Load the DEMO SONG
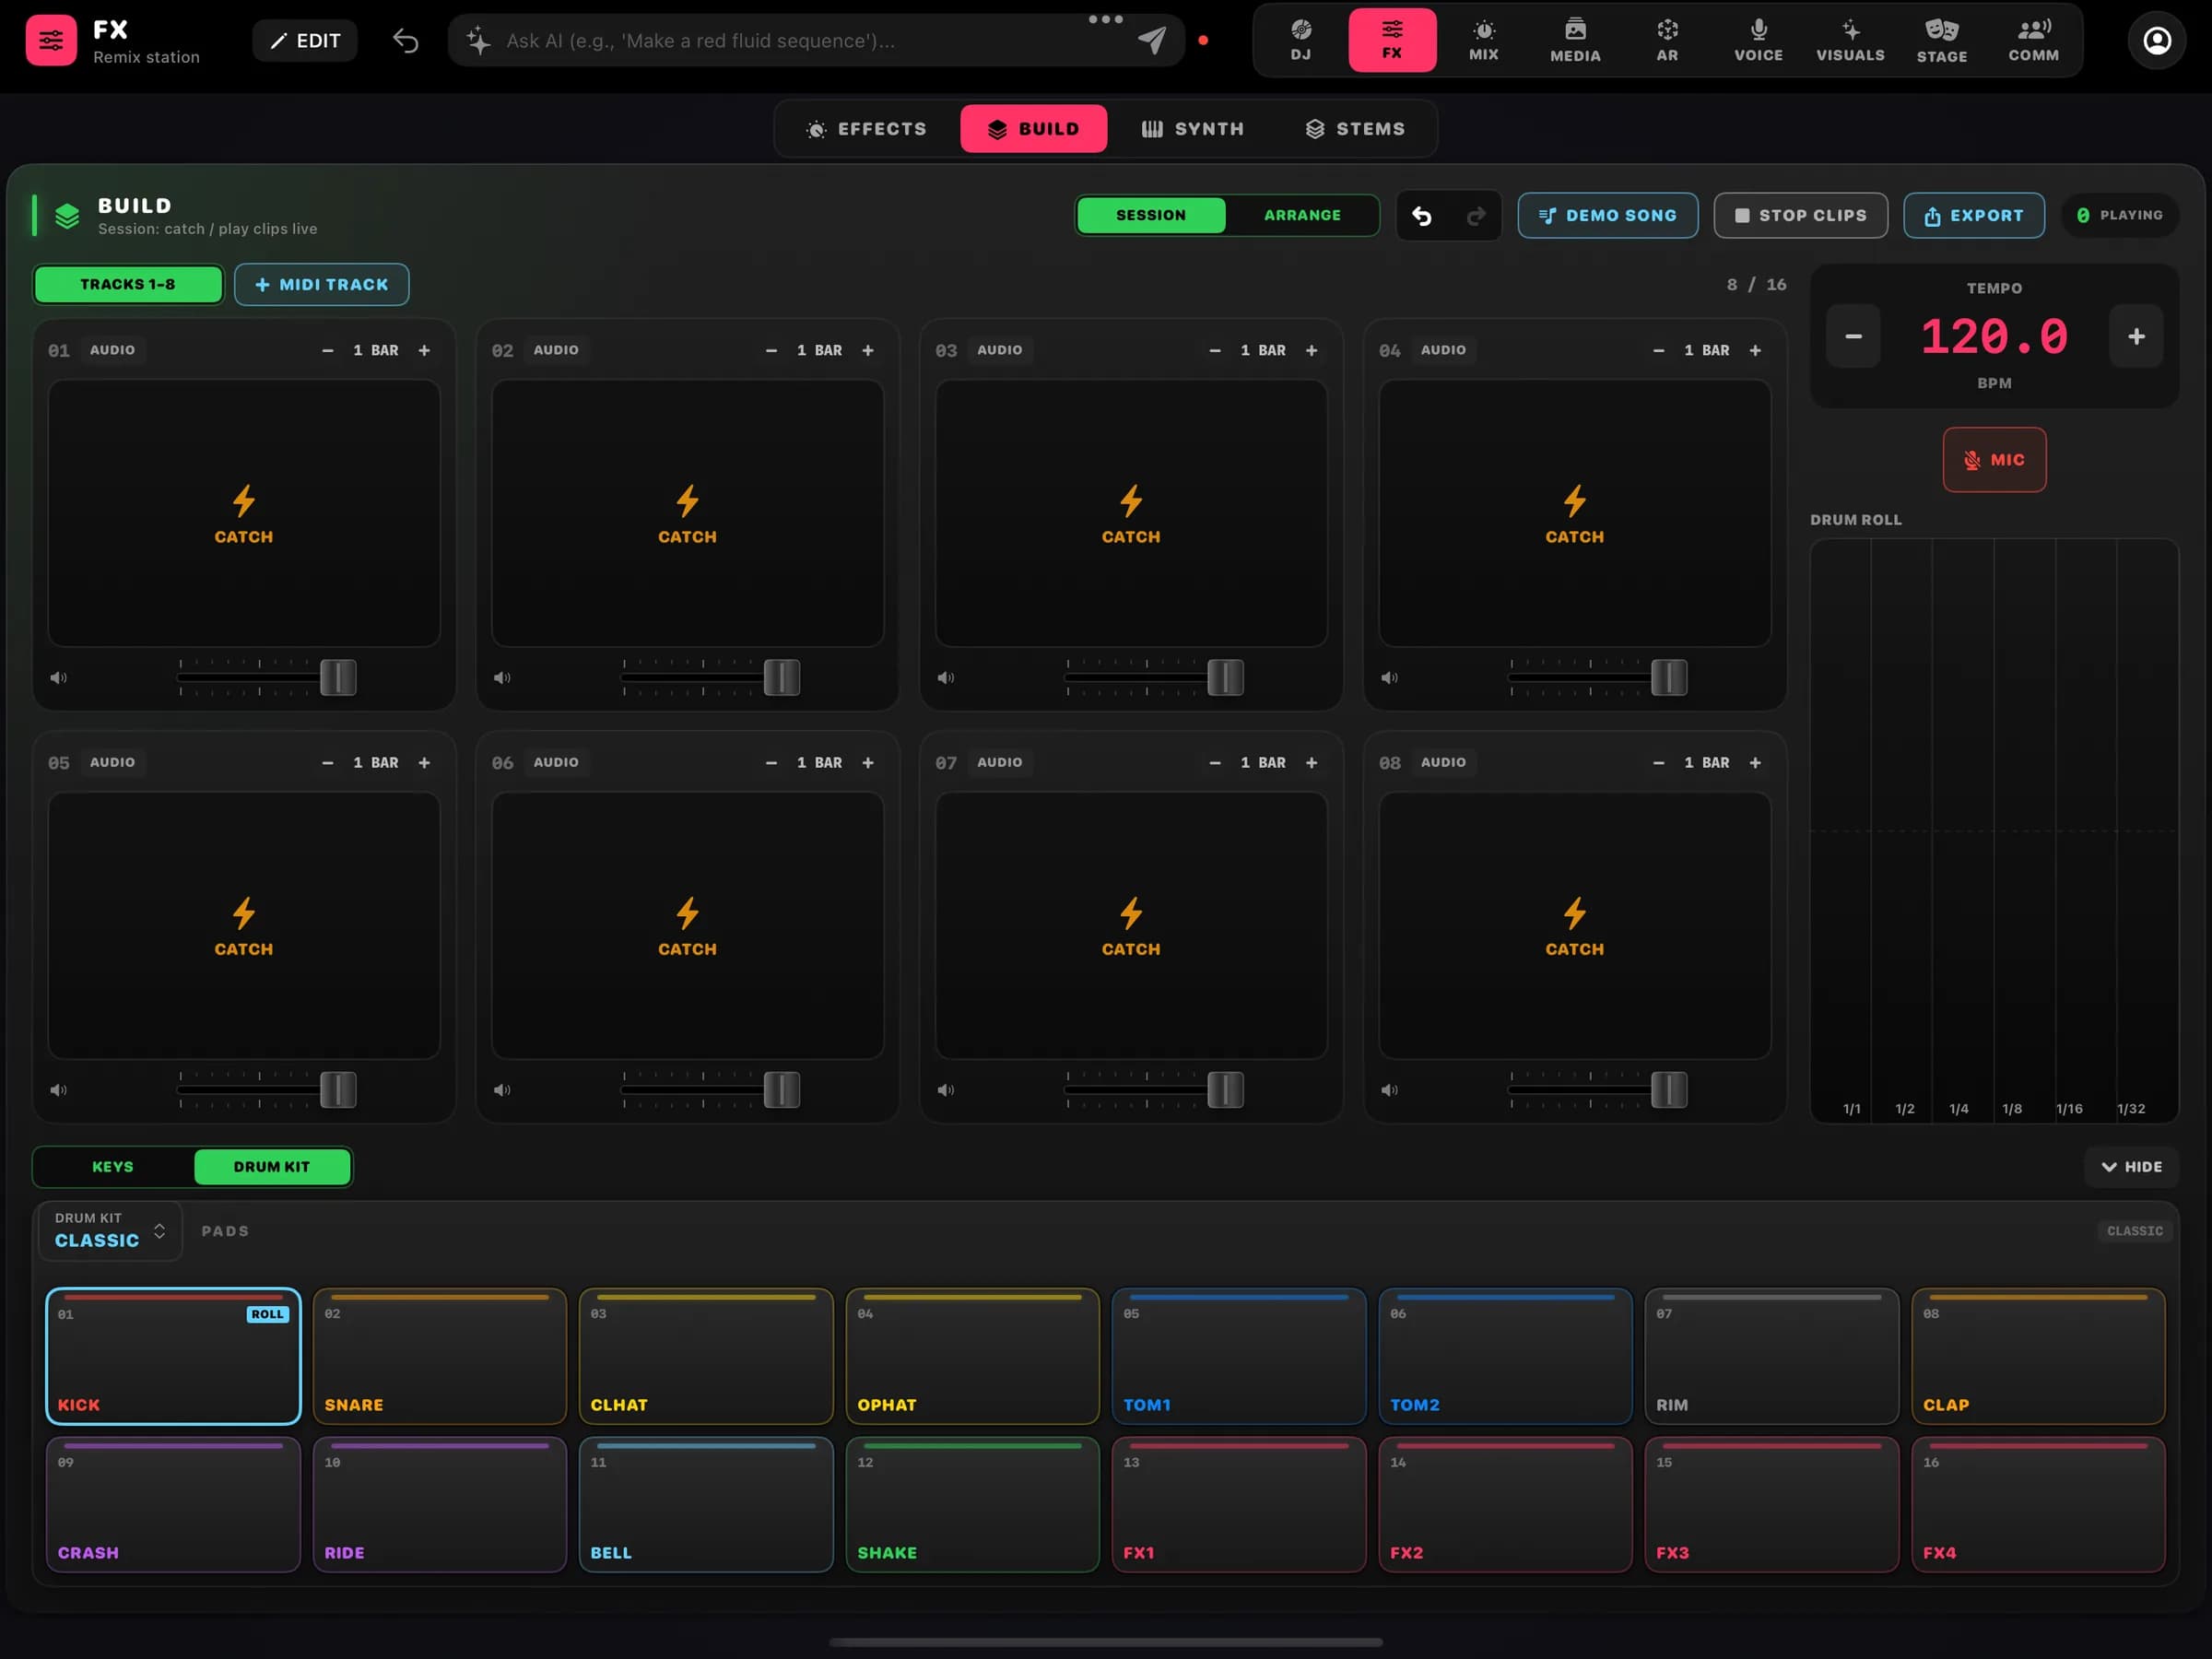 pos(1607,215)
